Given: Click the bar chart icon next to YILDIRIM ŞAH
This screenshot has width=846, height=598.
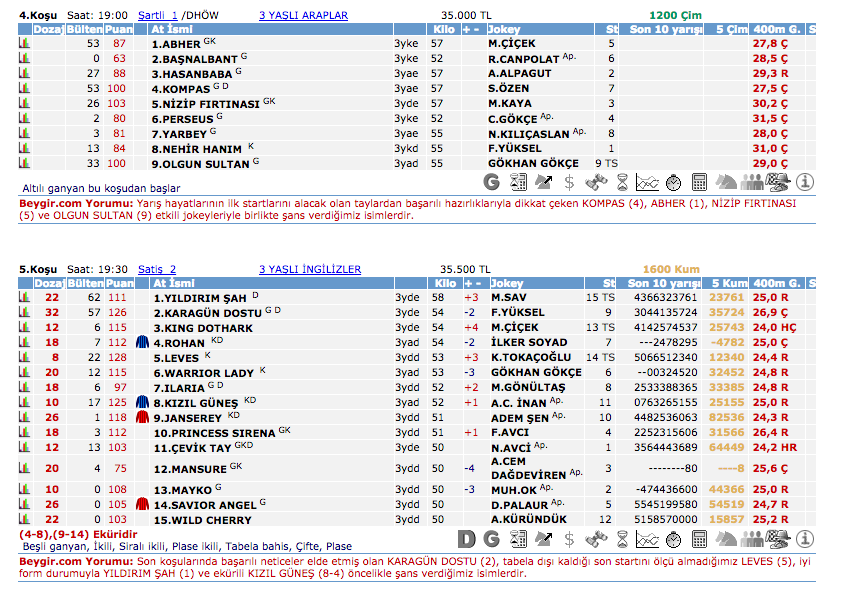Looking at the screenshot, I should click(25, 297).
